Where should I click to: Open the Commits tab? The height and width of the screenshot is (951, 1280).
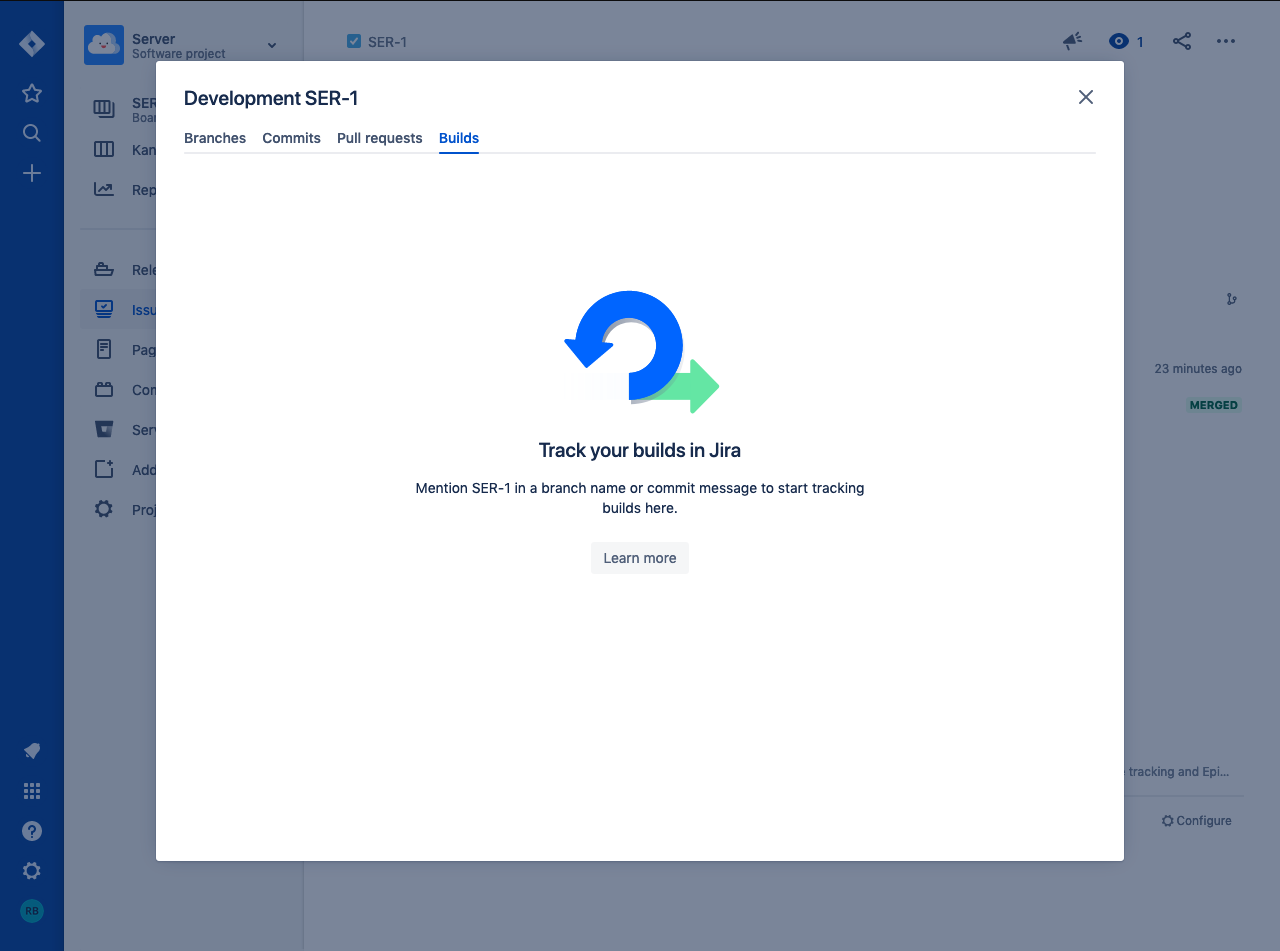click(291, 138)
